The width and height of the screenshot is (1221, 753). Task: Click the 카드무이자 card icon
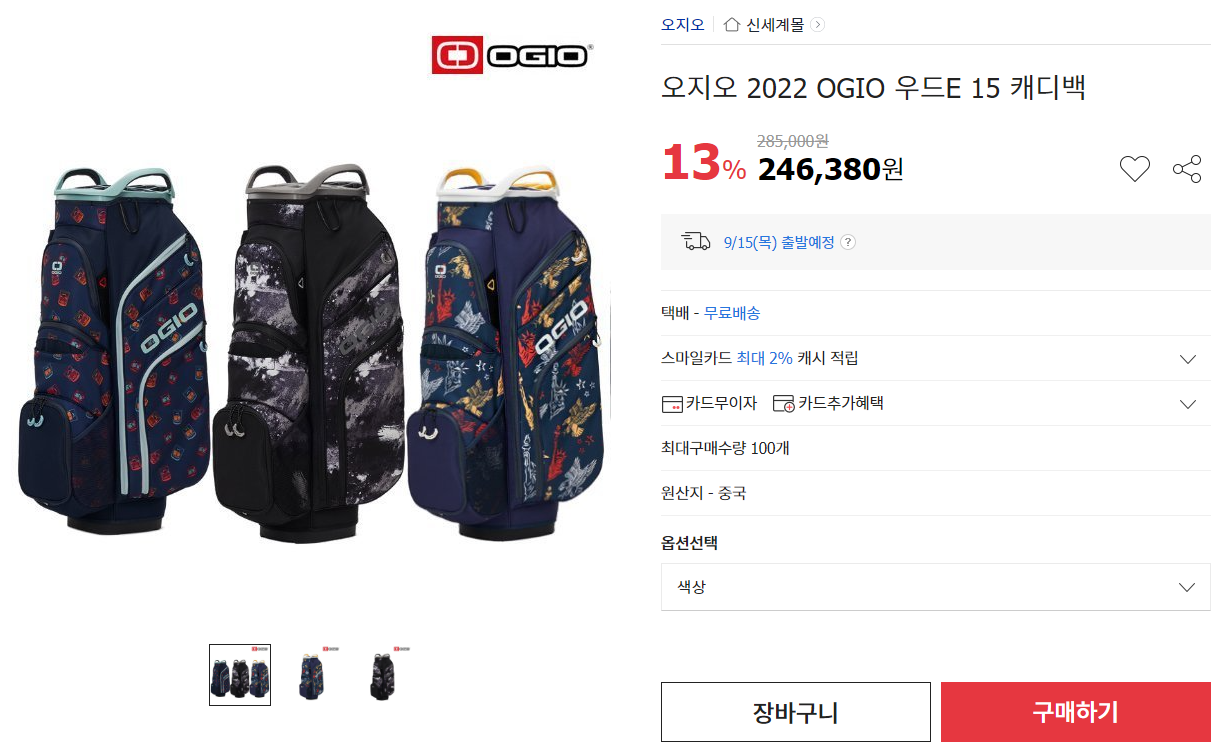tap(672, 404)
